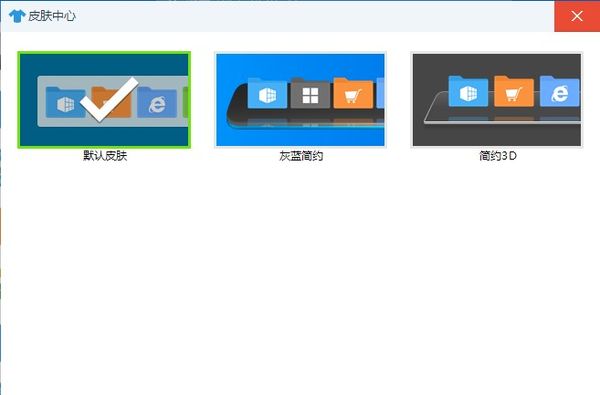Click the IE folder icon in 简约3D preview
Image resolution: width=600 pixels, height=395 pixels.
coord(559,91)
